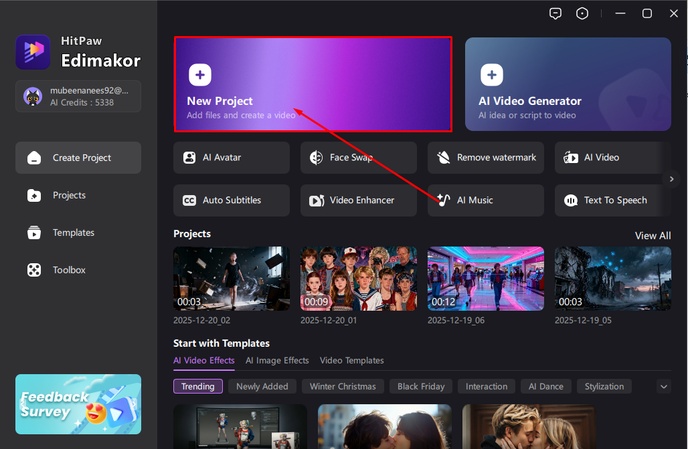Filter templates by Winter Christmas
The width and height of the screenshot is (688, 449).
pyautogui.click(x=343, y=386)
